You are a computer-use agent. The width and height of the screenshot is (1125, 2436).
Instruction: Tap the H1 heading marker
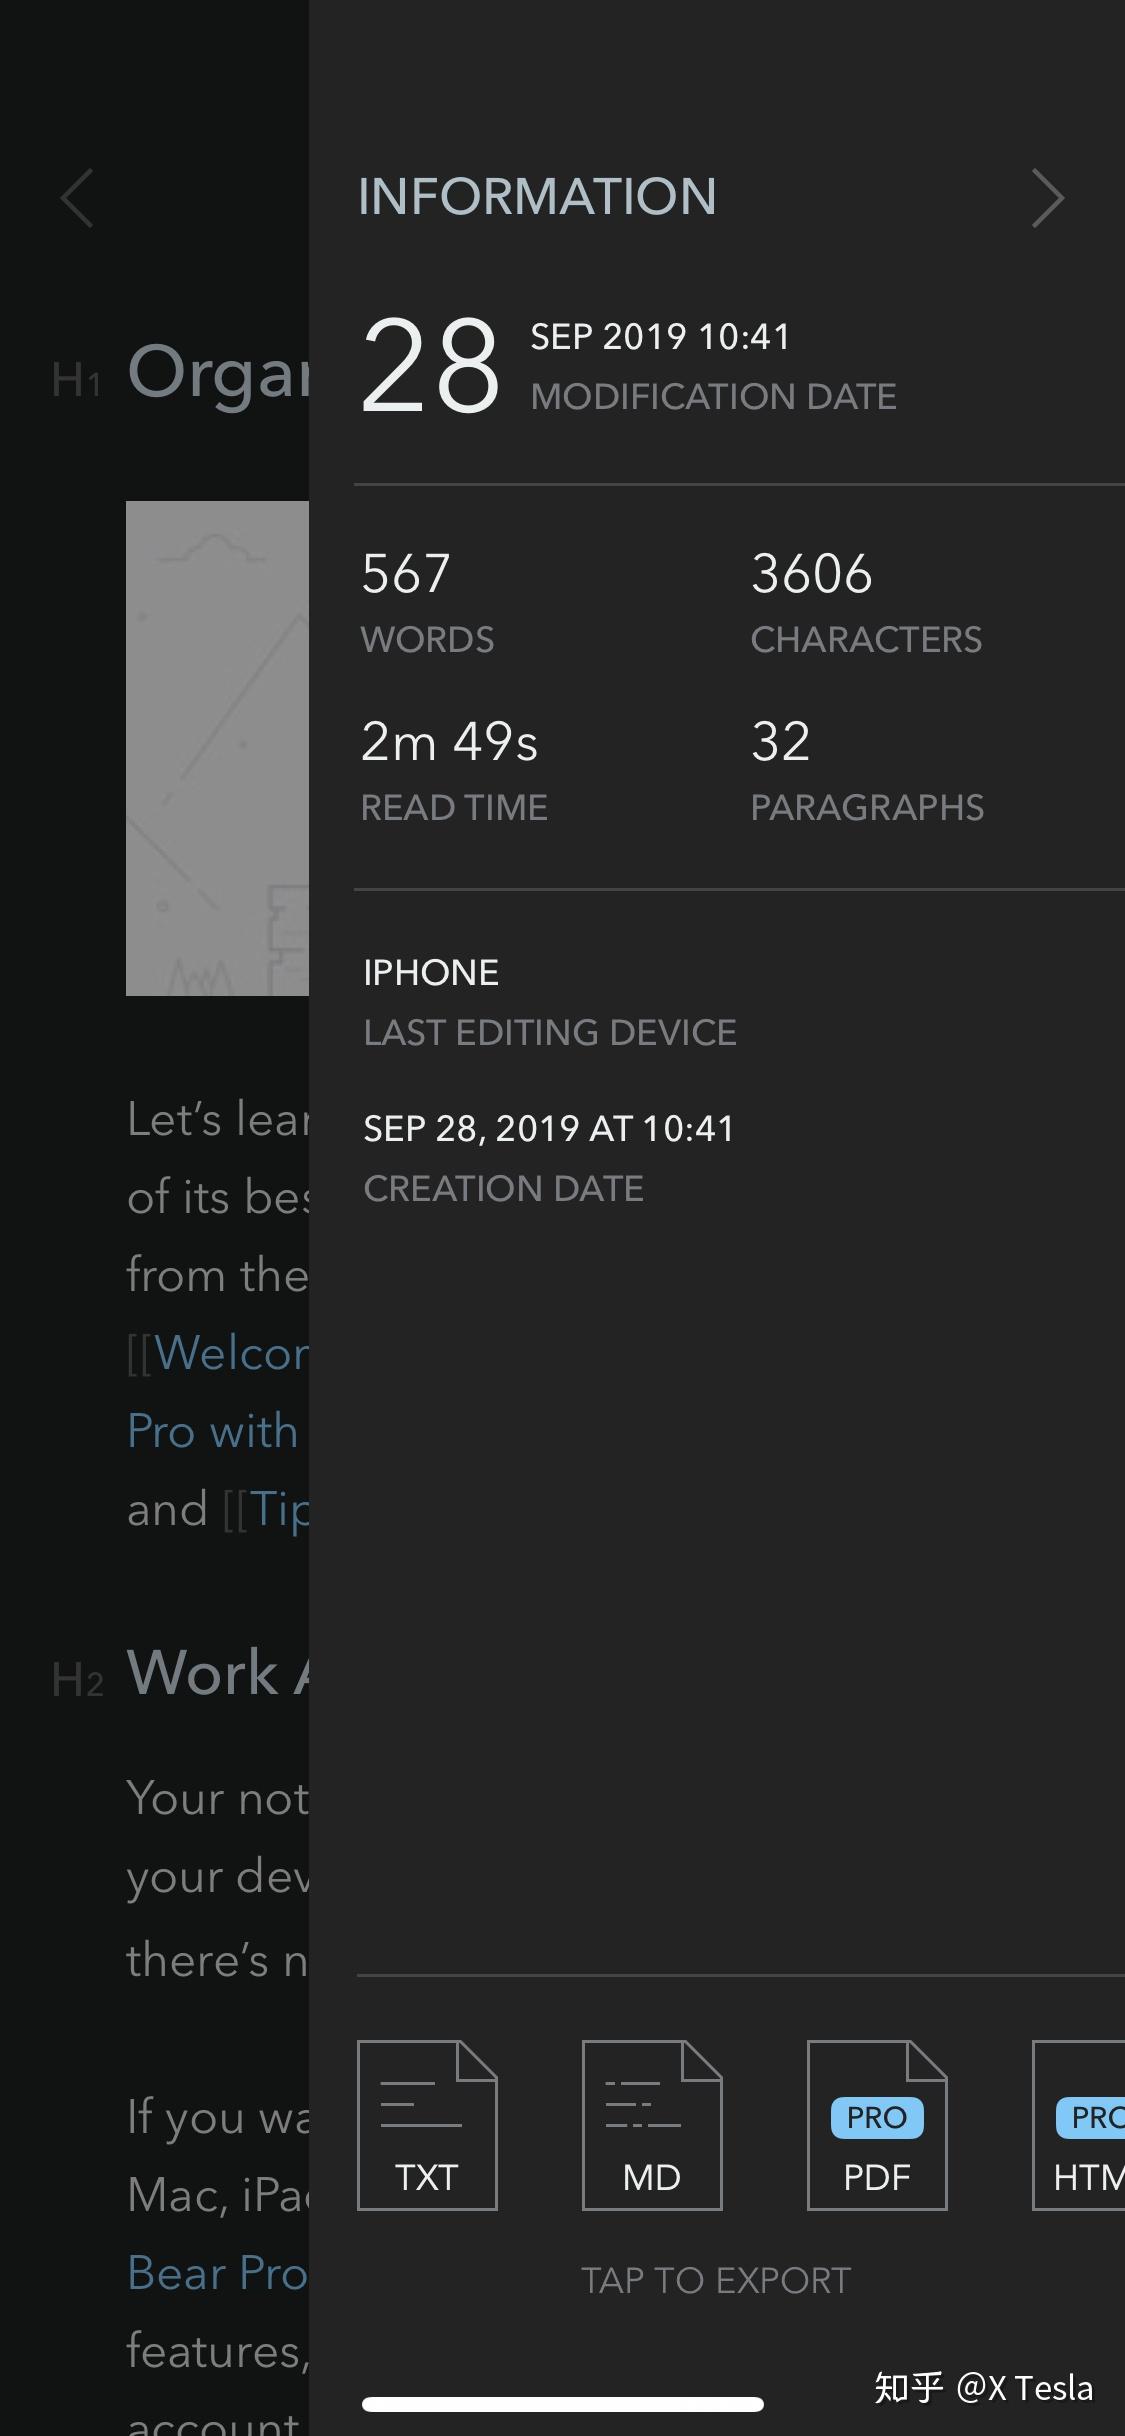(76, 381)
